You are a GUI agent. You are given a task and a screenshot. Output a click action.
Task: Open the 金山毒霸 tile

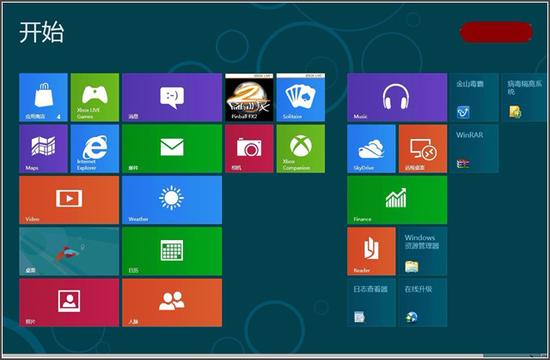click(x=474, y=97)
